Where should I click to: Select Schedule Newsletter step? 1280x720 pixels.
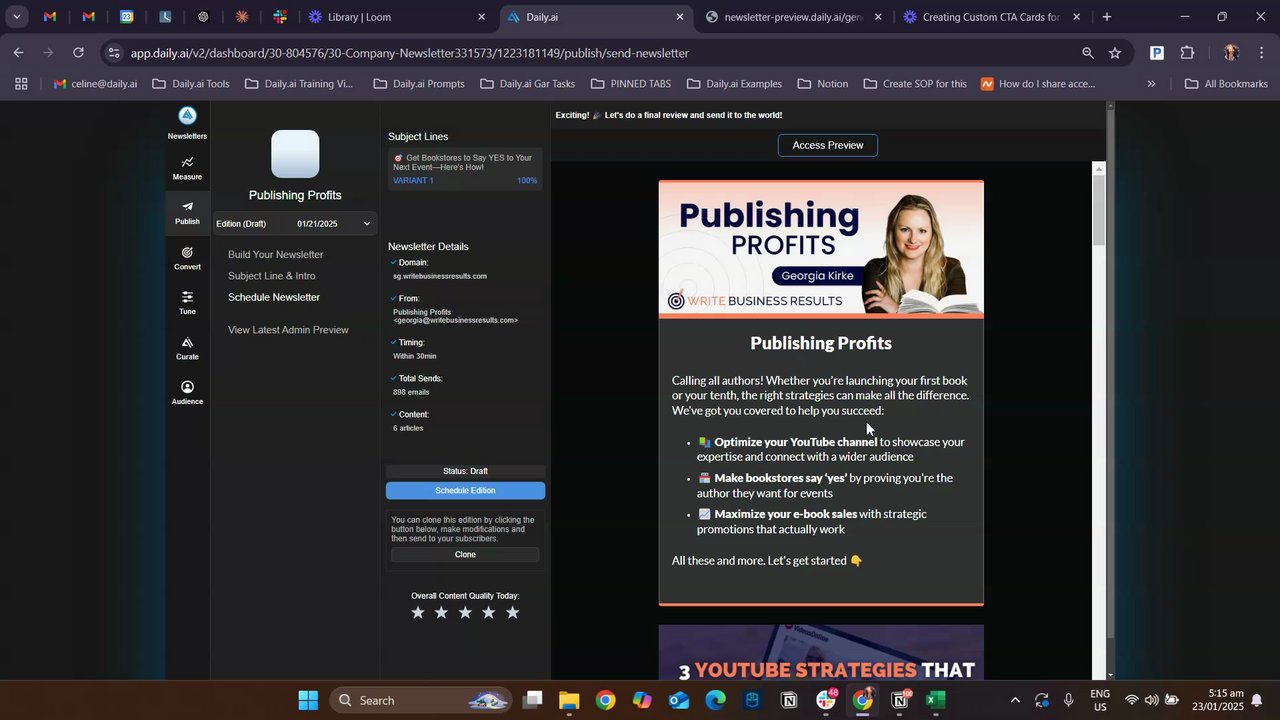point(274,297)
